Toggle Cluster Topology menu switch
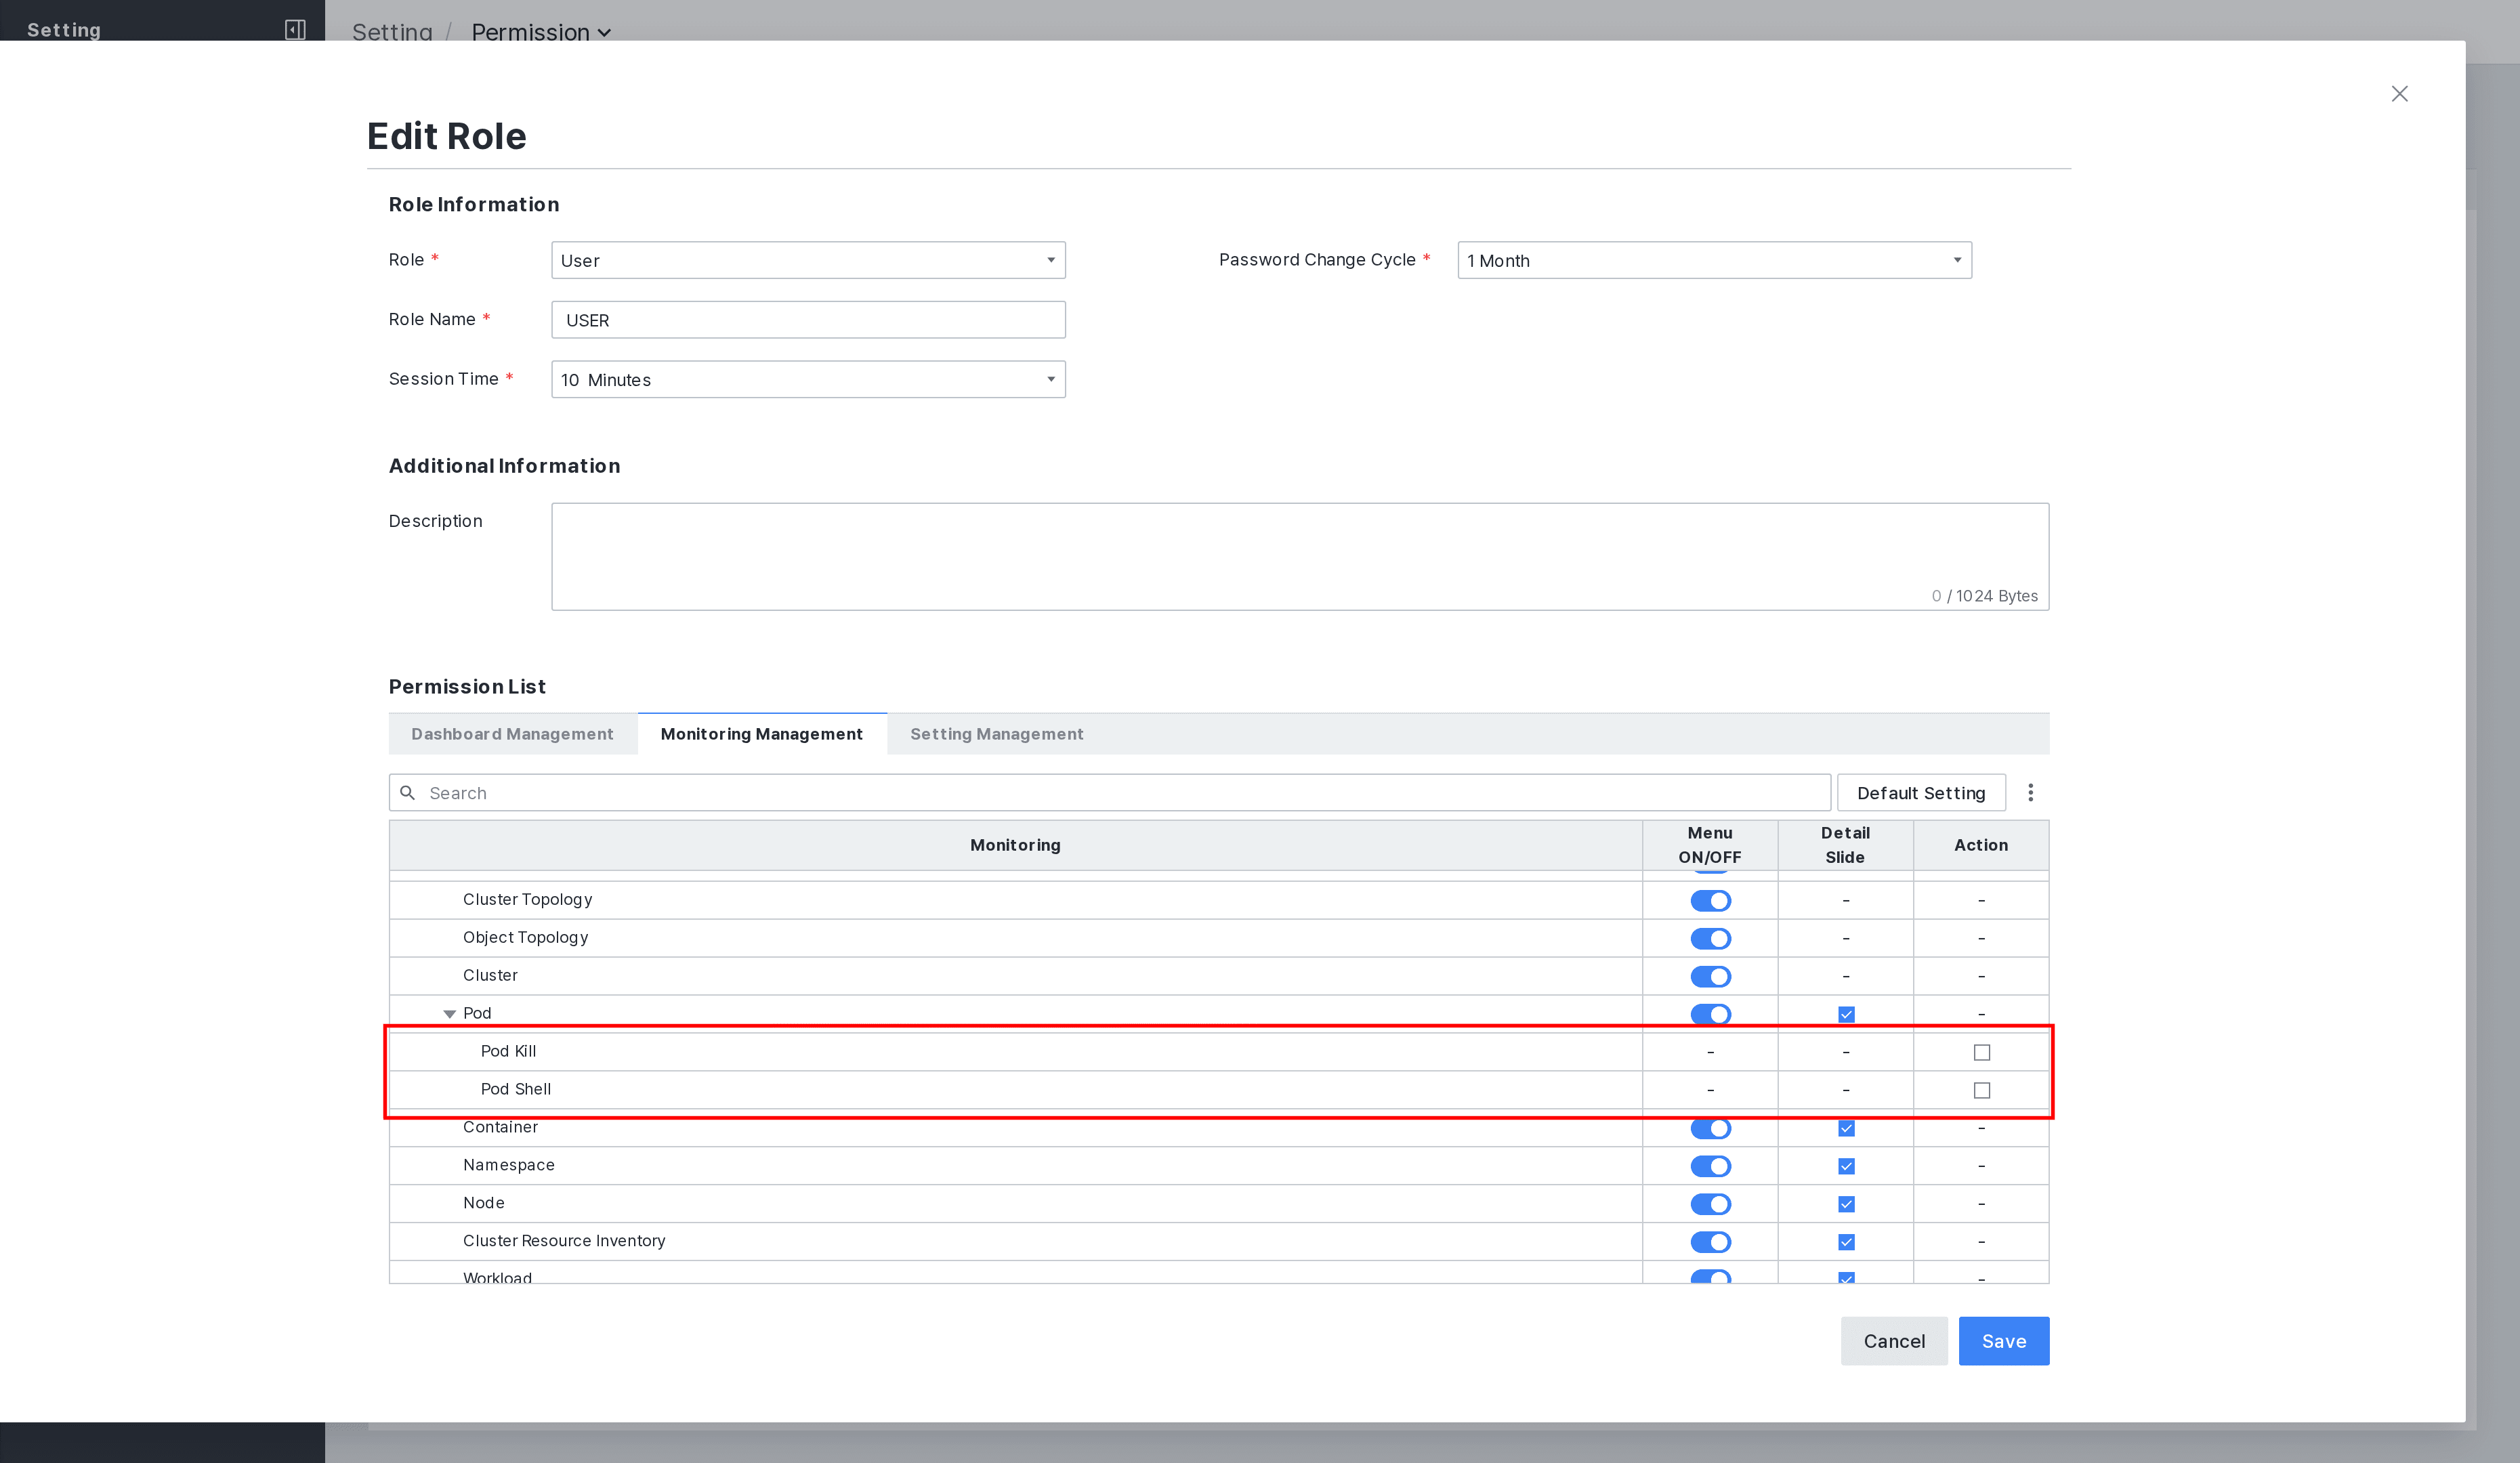 (1711, 901)
